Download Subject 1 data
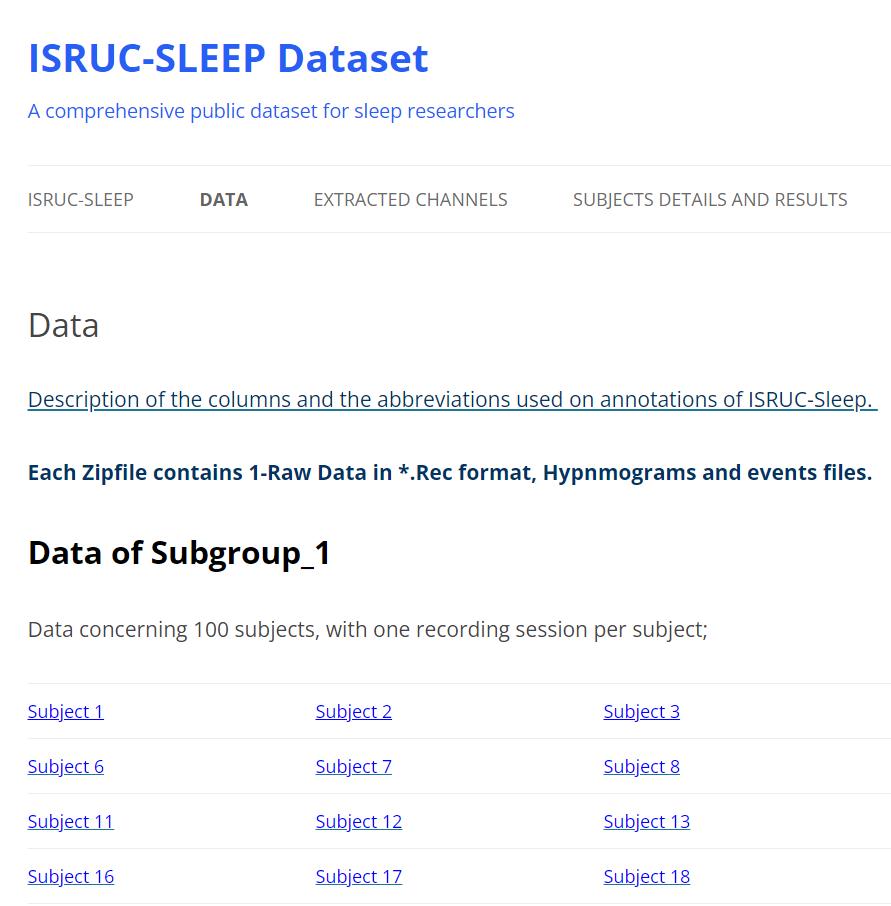This screenshot has width=891, height=906. 65,711
